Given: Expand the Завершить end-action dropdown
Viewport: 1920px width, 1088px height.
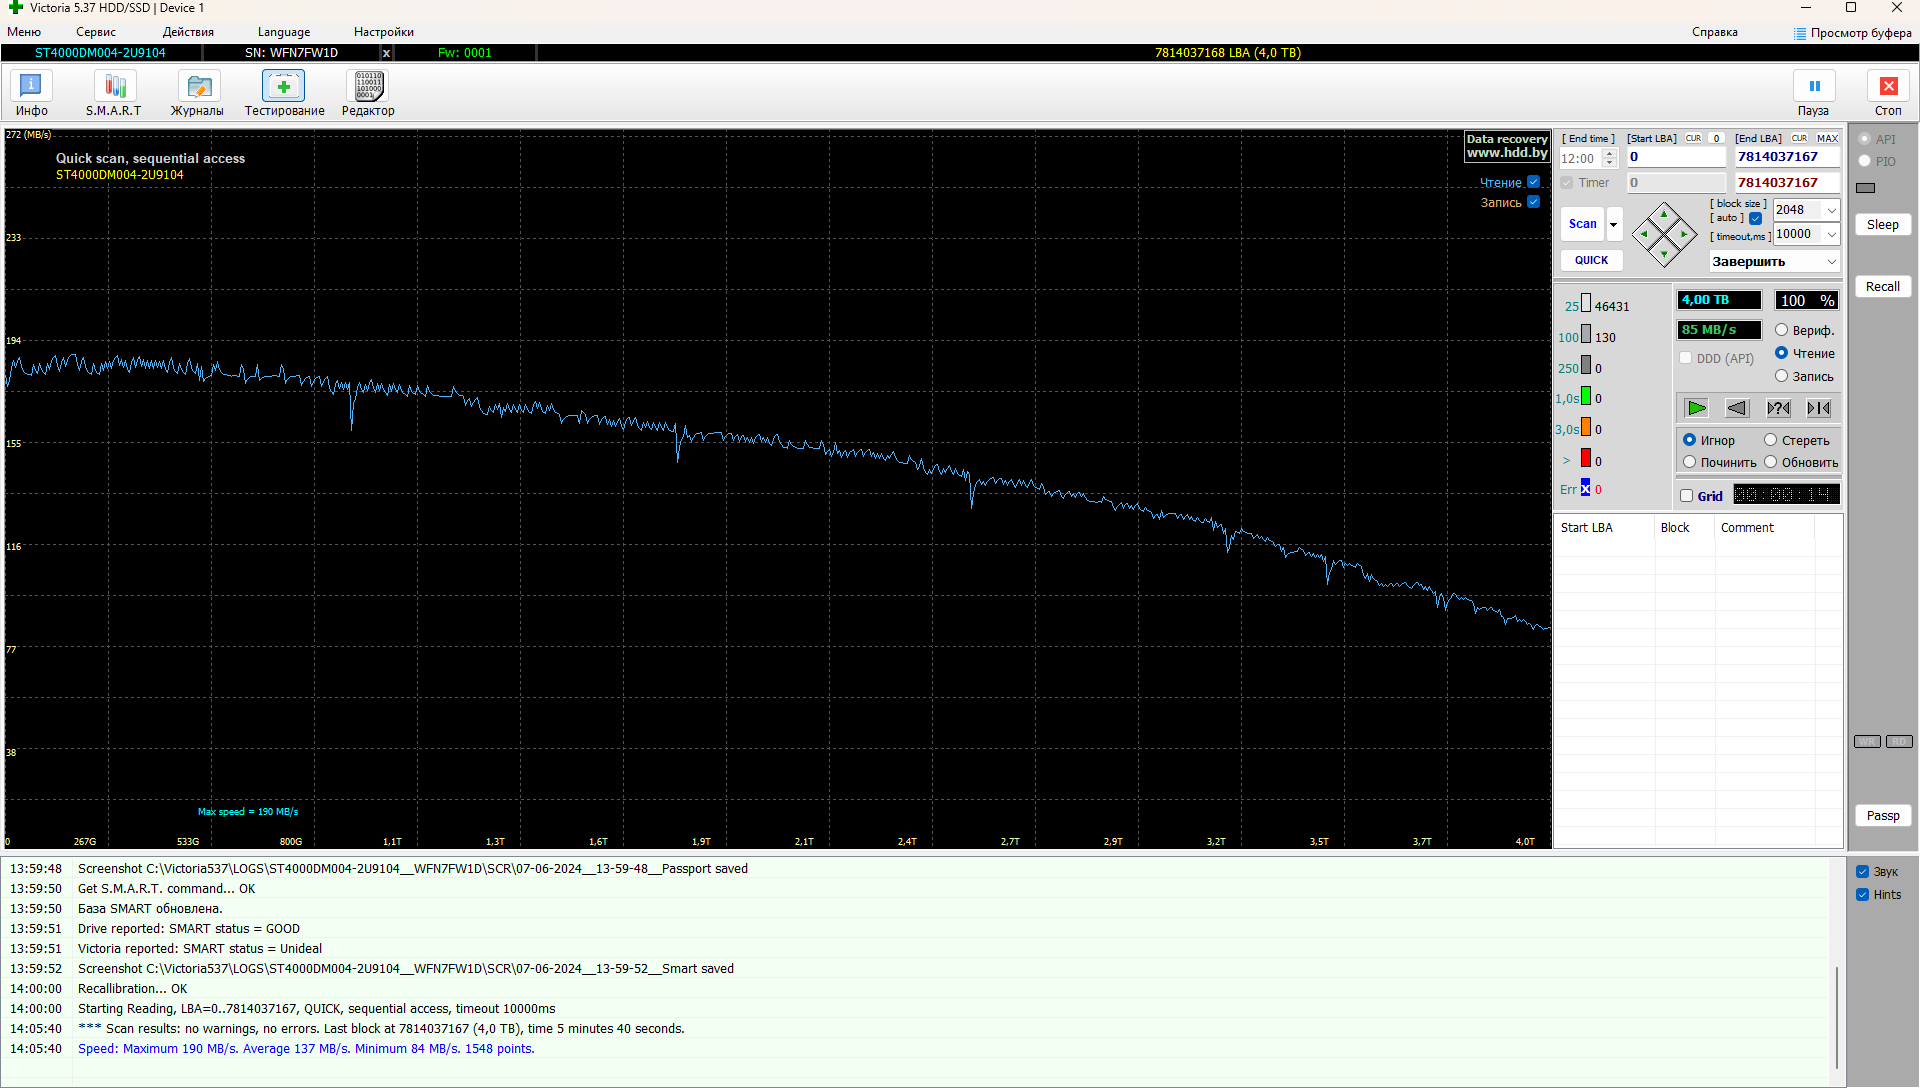Looking at the screenshot, I should 1831,262.
